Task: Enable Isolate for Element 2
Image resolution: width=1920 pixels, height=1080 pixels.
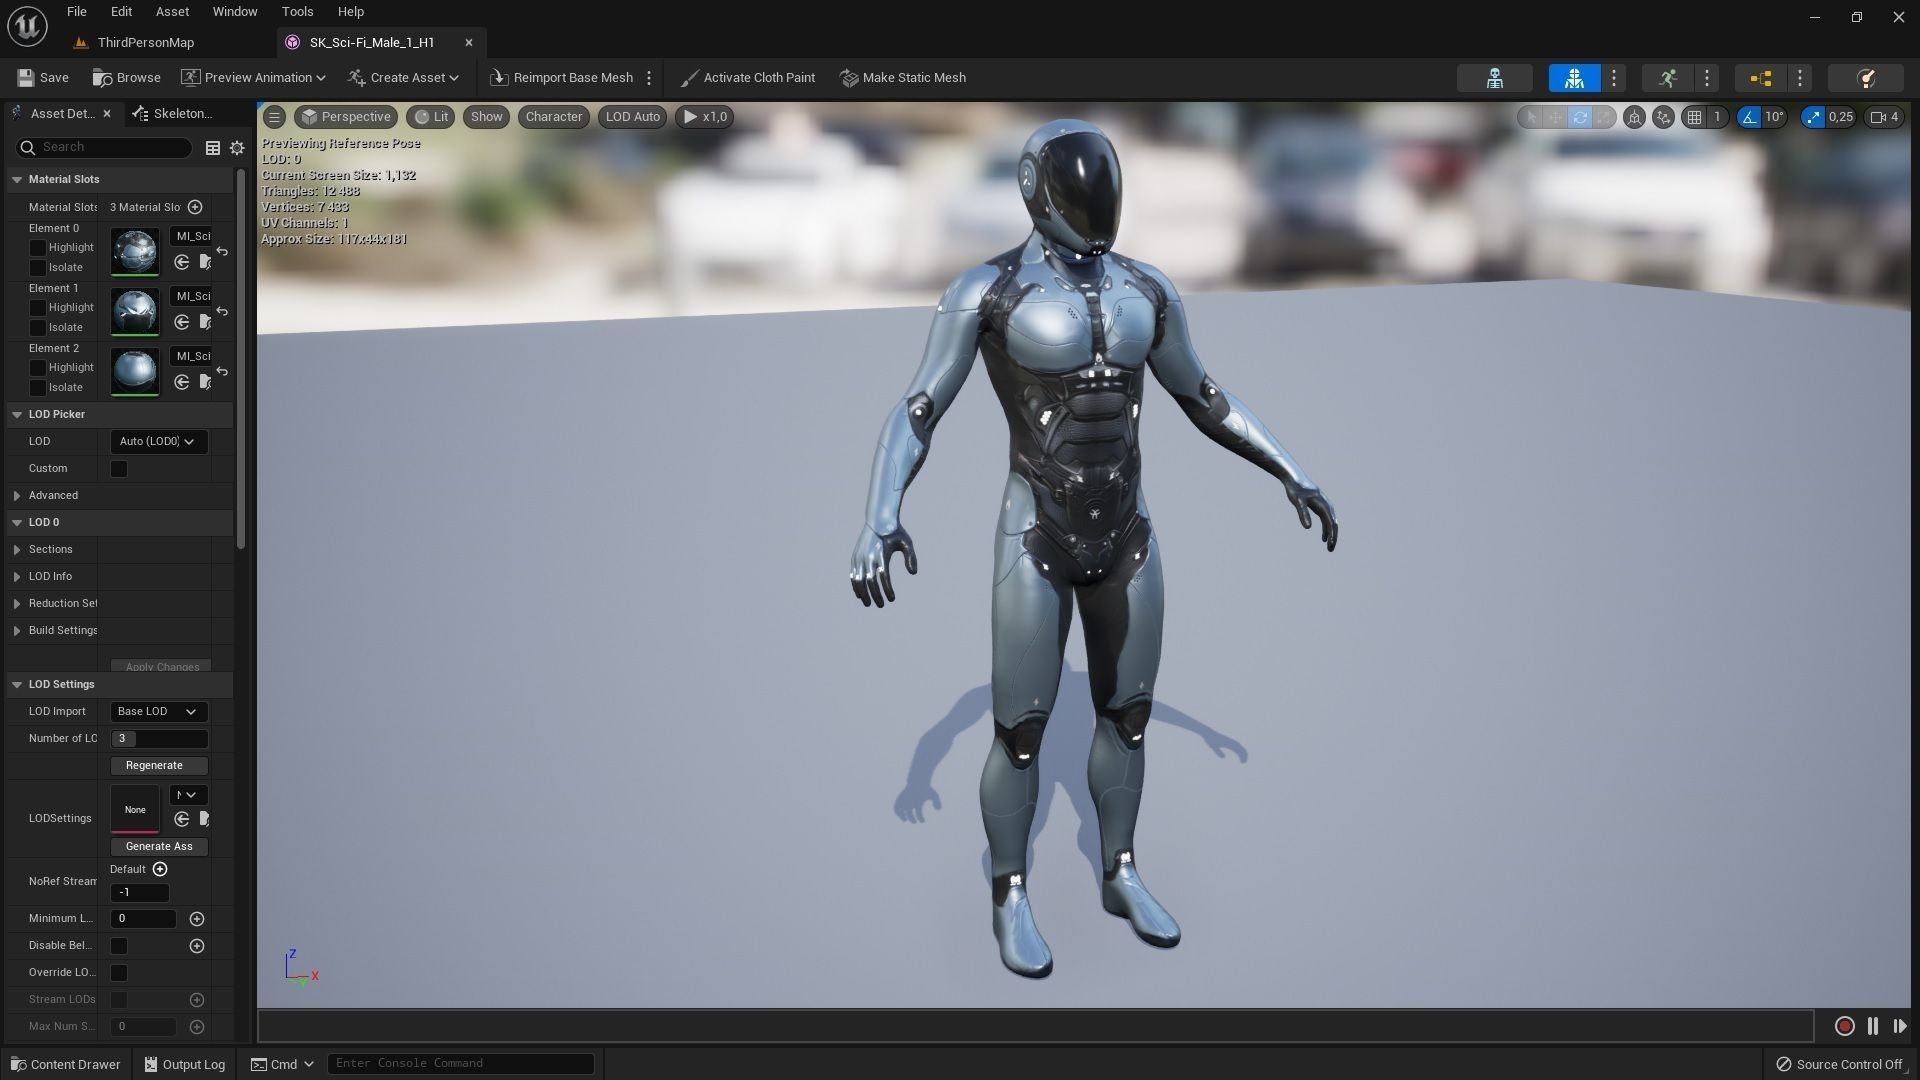Action: pyautogui.click(x=38, y=387)
